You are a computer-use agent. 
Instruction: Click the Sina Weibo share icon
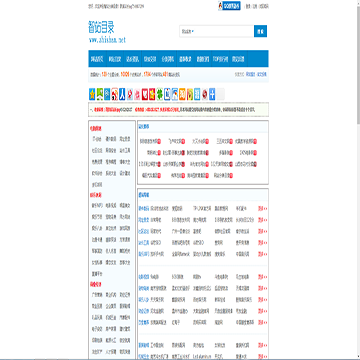click(115, 94)
